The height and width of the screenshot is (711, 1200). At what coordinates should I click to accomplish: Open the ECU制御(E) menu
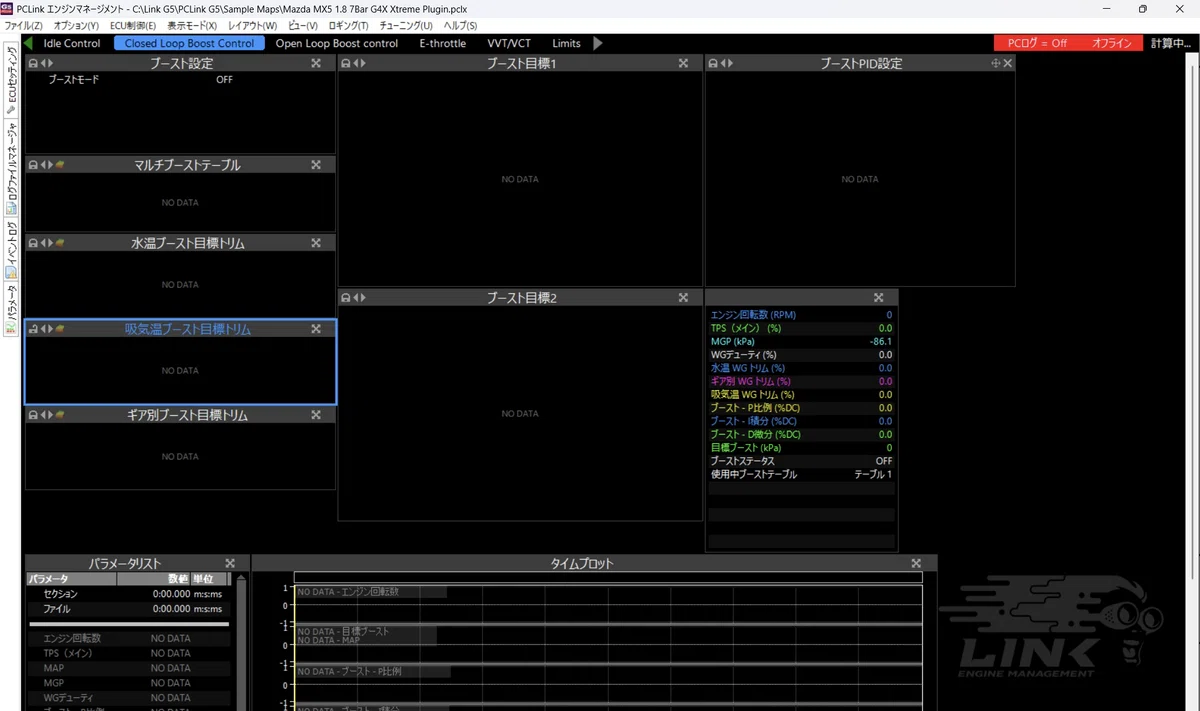coord(132,25)
